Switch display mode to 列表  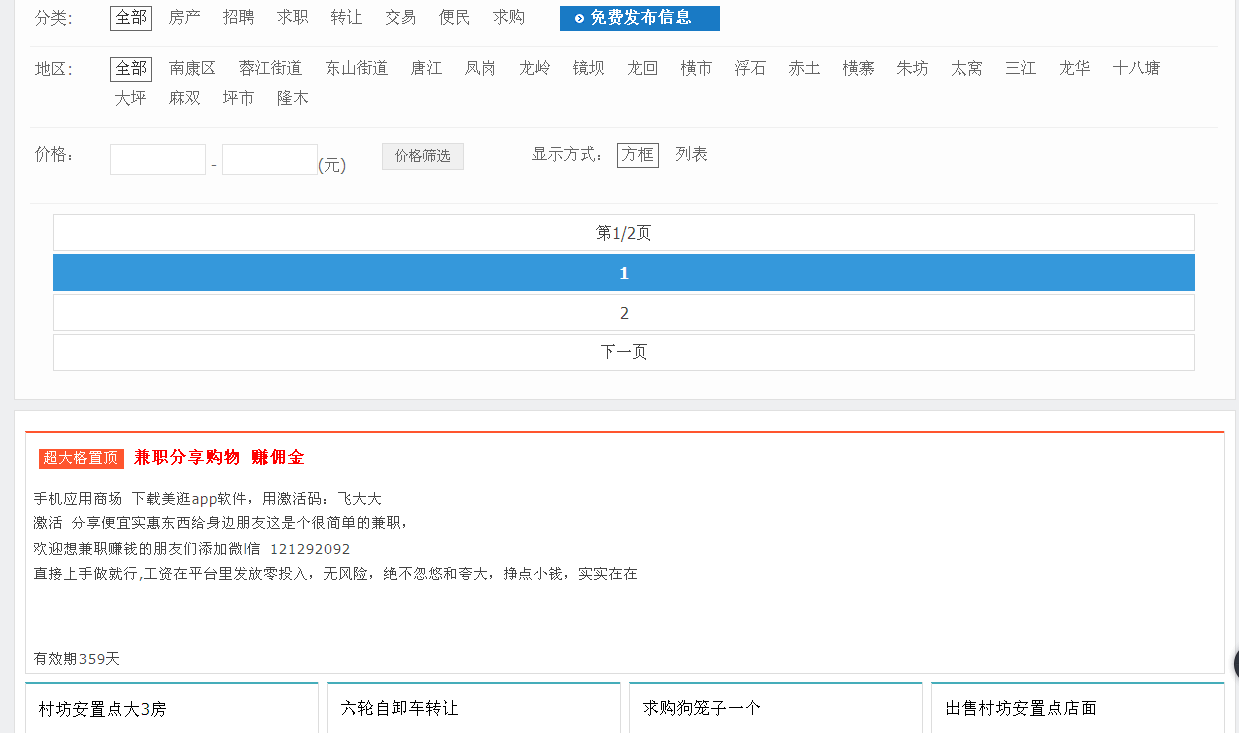click(x=691, y=155)
